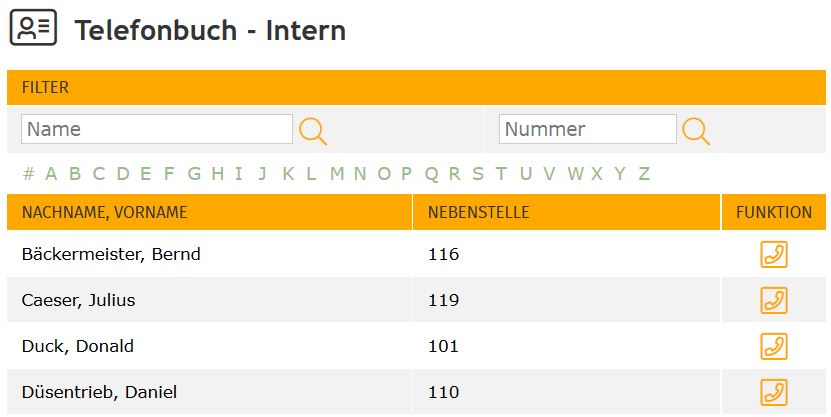The width and height of the screenshot is (831, 417).
Task: Dial Duck, Donald using call icon
Action: click(773, 346)
